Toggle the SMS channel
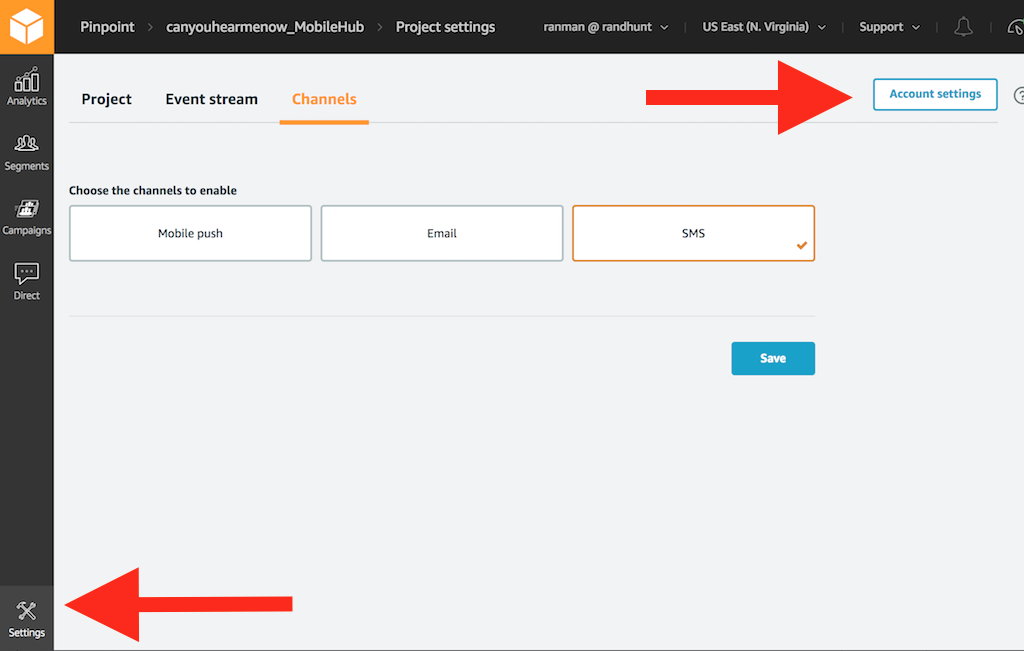1024x651 pixels. 694,233
